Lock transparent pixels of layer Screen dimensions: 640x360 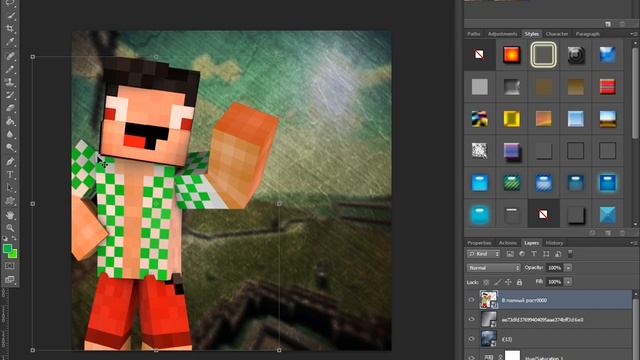[486, 282]
